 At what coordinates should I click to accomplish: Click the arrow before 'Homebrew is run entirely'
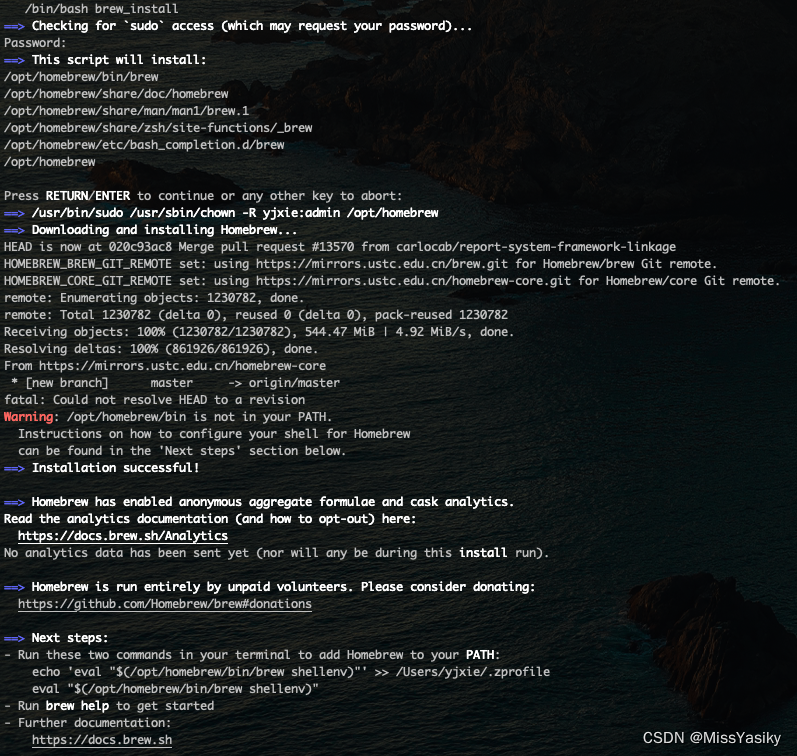point(14,587)
